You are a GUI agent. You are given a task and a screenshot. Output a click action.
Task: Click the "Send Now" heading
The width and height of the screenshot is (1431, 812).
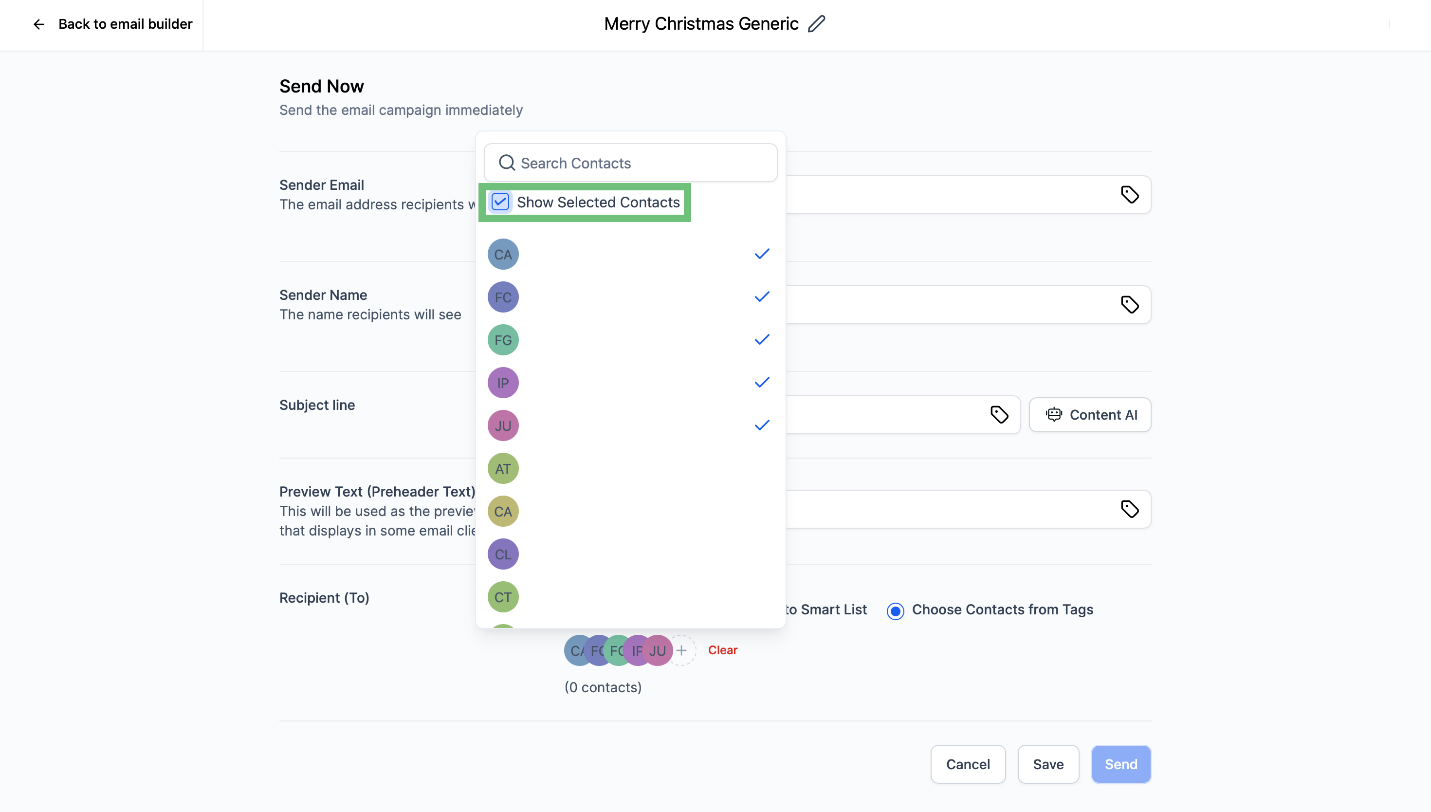point(322,86)
